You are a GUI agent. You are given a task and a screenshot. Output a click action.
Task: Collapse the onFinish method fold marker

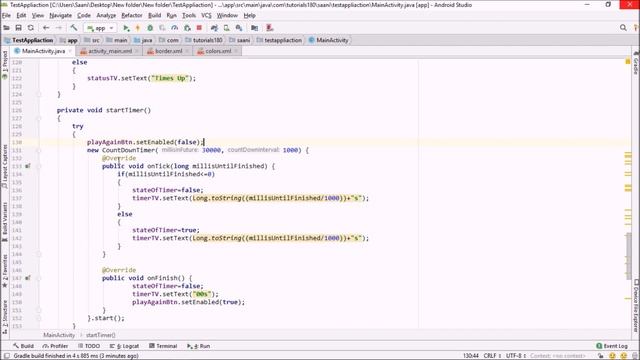[x=39, y=278]
